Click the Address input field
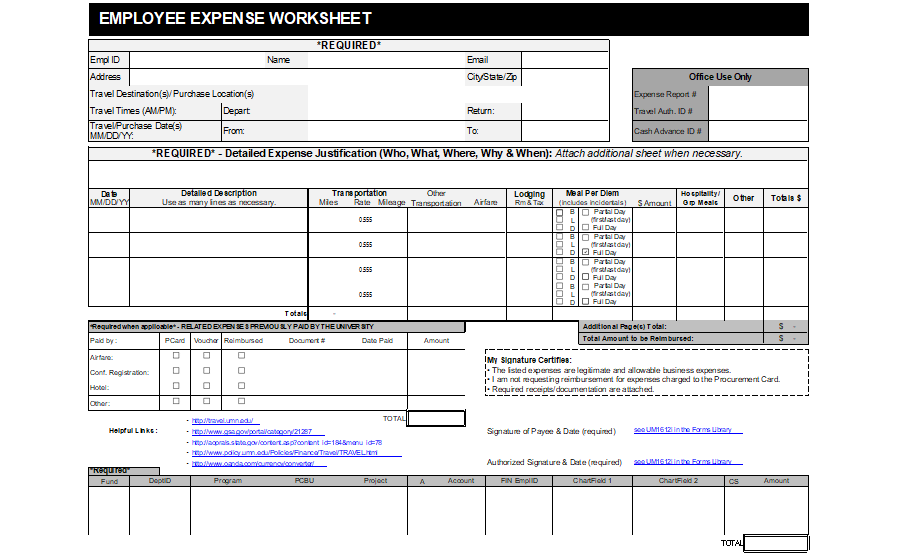The image size is (900, 559). [x=297, y=77]
